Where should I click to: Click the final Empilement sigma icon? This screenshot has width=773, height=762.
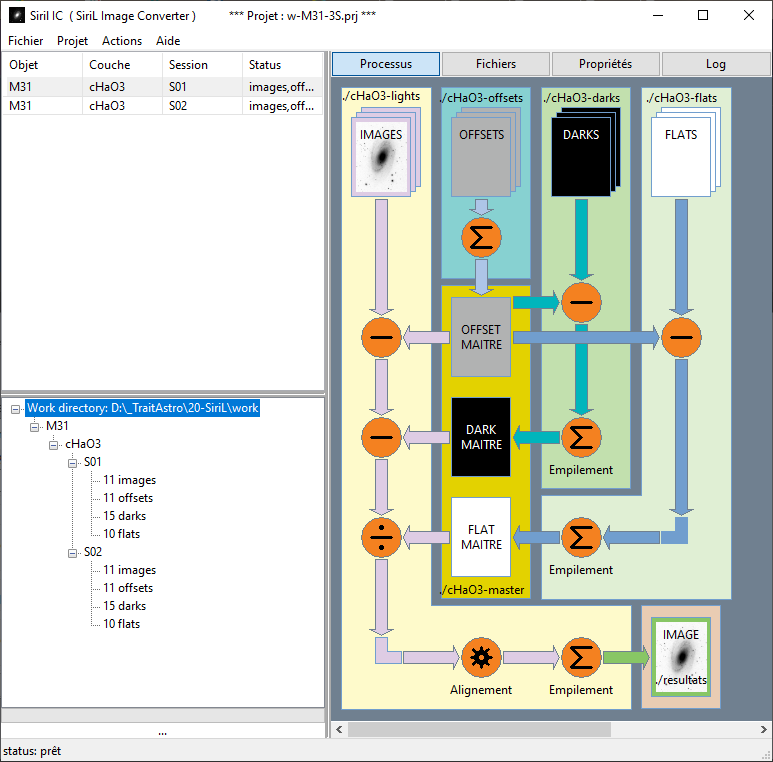tap(581, 658)
